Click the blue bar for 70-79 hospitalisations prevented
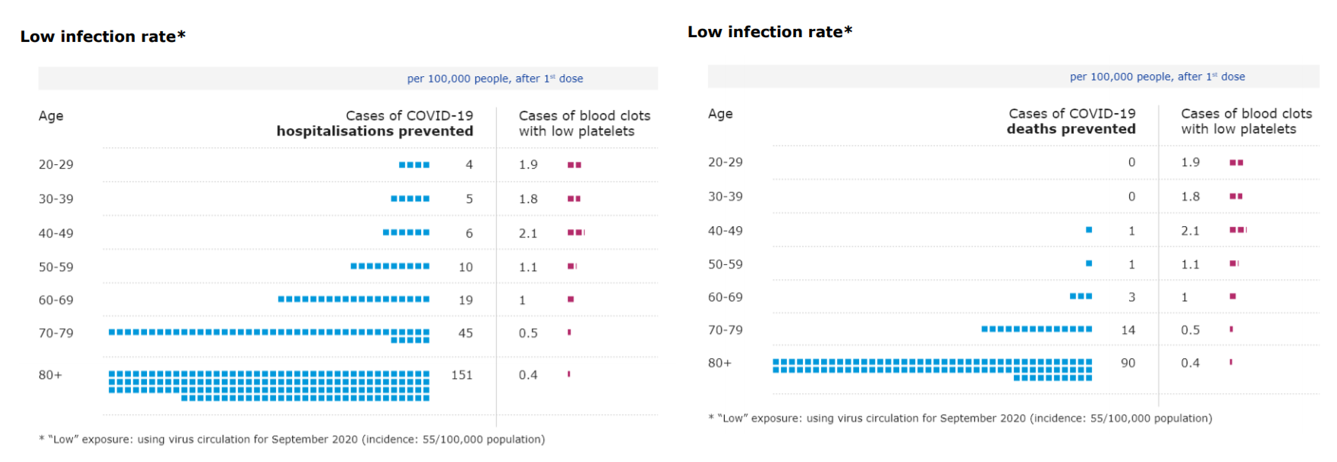 269,332
